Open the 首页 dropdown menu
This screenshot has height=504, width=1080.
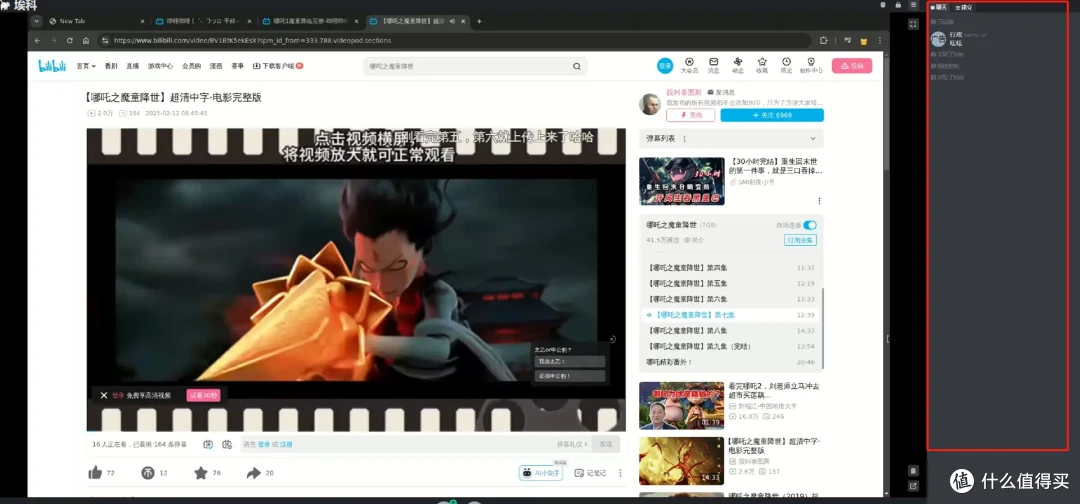(87, 66)
